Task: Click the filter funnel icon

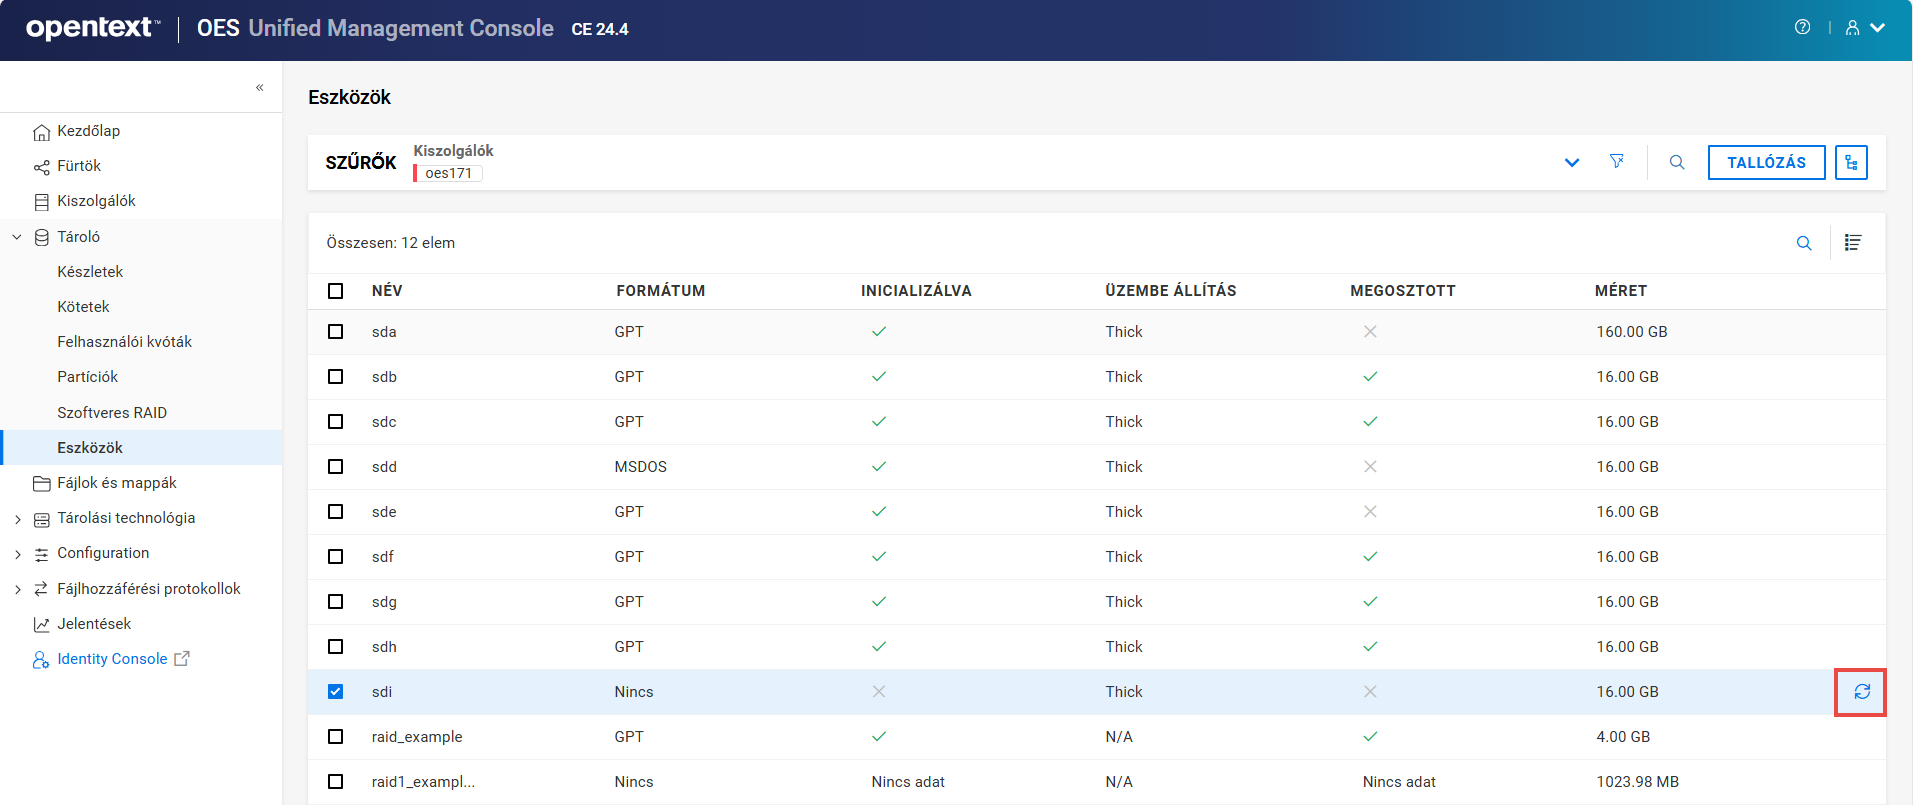Action: (x=1616, y=162)
